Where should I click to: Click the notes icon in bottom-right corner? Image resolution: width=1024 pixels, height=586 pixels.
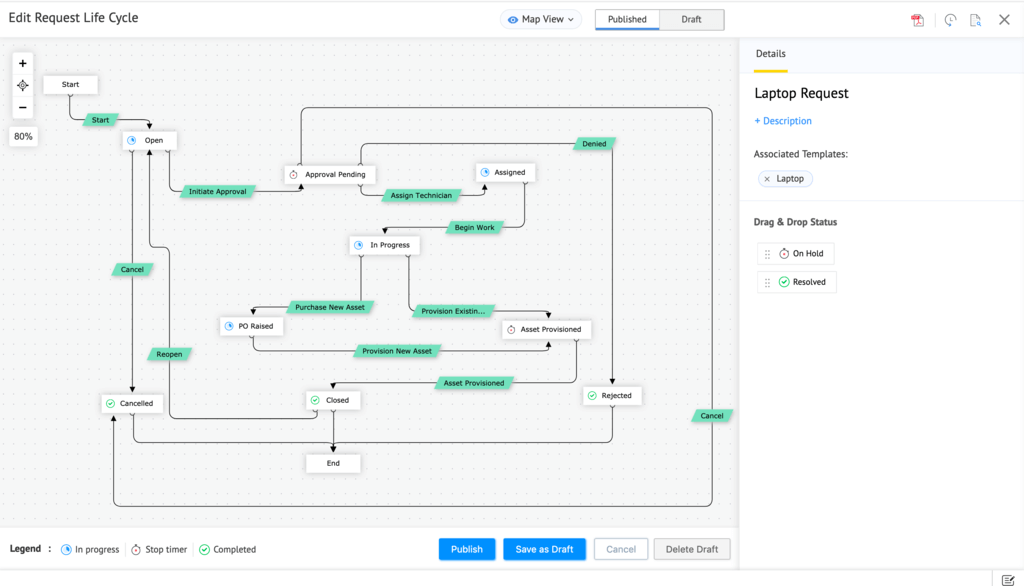1008,580
